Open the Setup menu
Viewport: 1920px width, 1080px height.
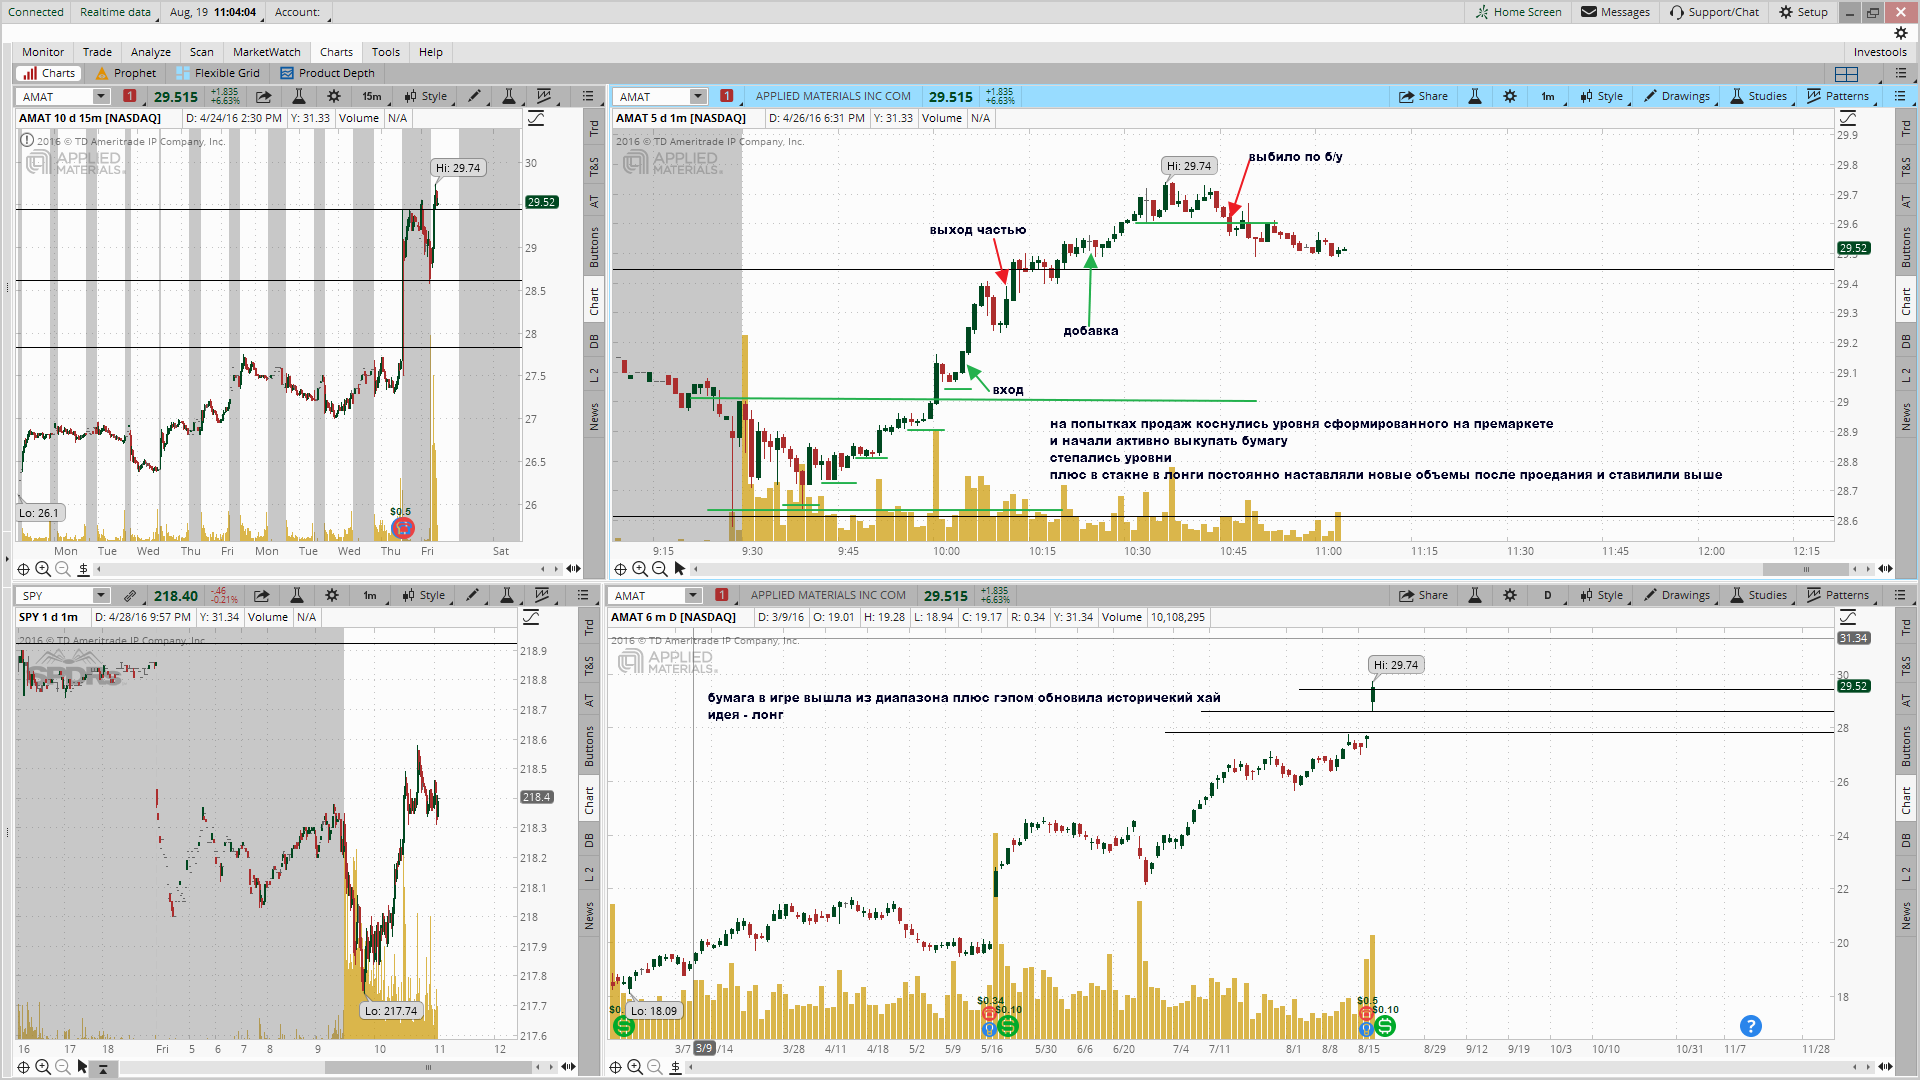[x=1803, y=12]
